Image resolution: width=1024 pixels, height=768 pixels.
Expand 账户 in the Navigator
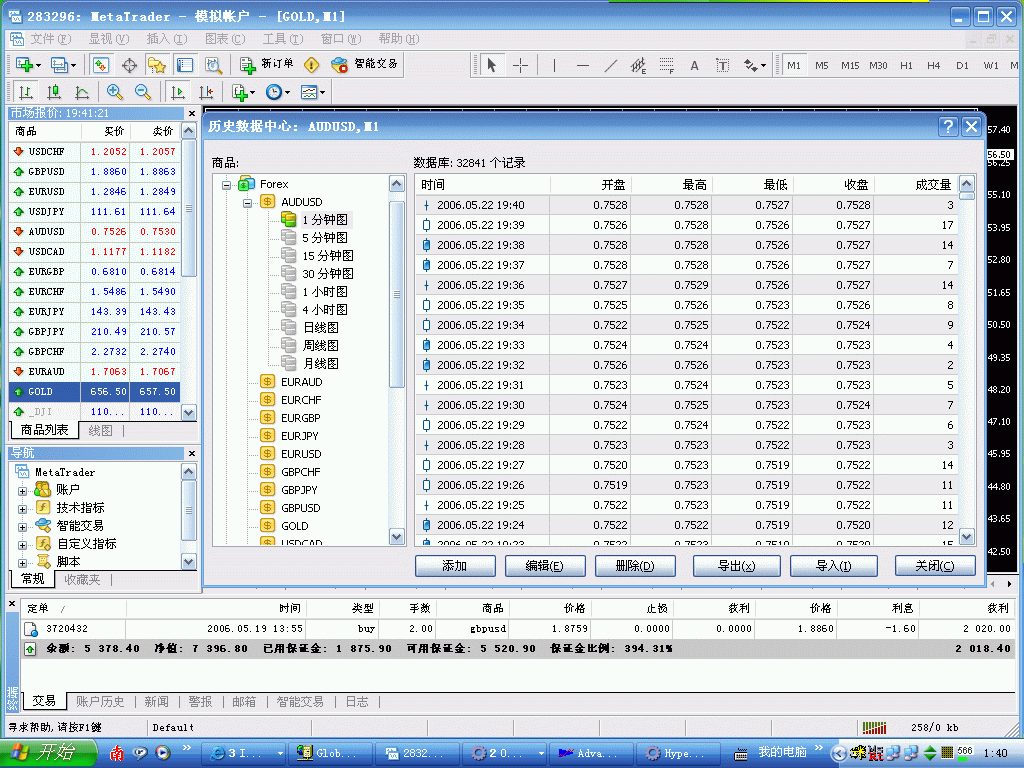coord(22,490)
